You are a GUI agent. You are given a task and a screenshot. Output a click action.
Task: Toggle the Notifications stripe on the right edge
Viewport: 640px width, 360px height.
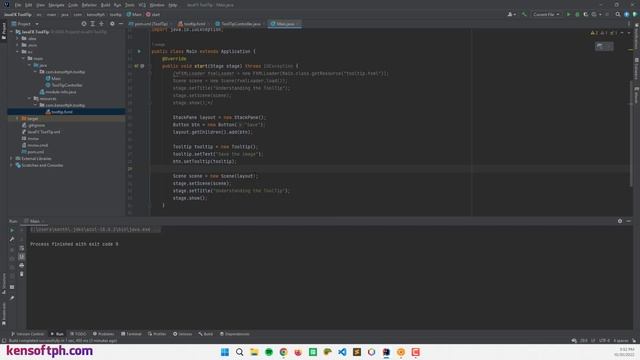[636, 36]
